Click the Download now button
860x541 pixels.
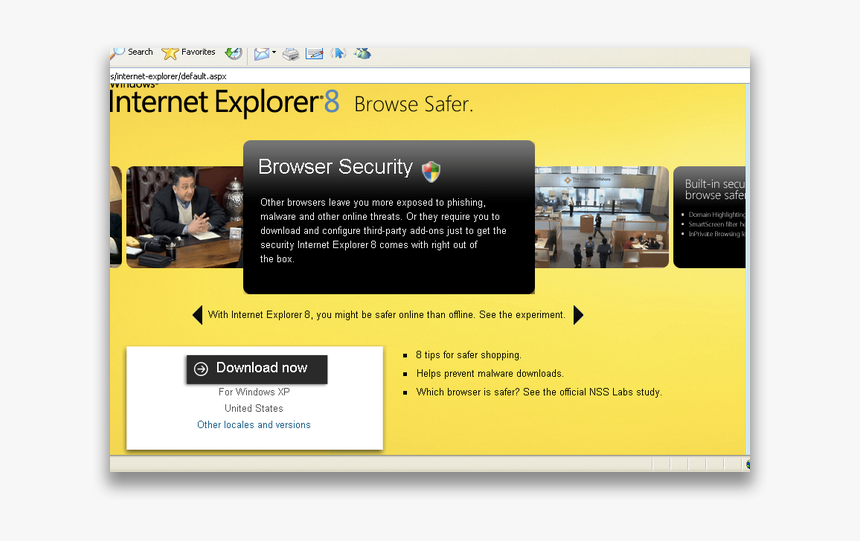[x=257, y=369]
